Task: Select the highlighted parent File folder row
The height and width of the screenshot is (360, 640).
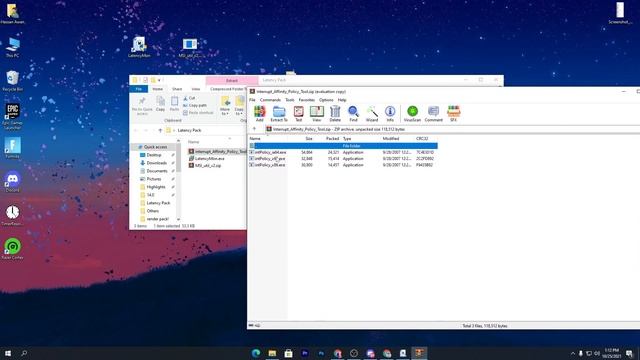Action: point(343,146)
